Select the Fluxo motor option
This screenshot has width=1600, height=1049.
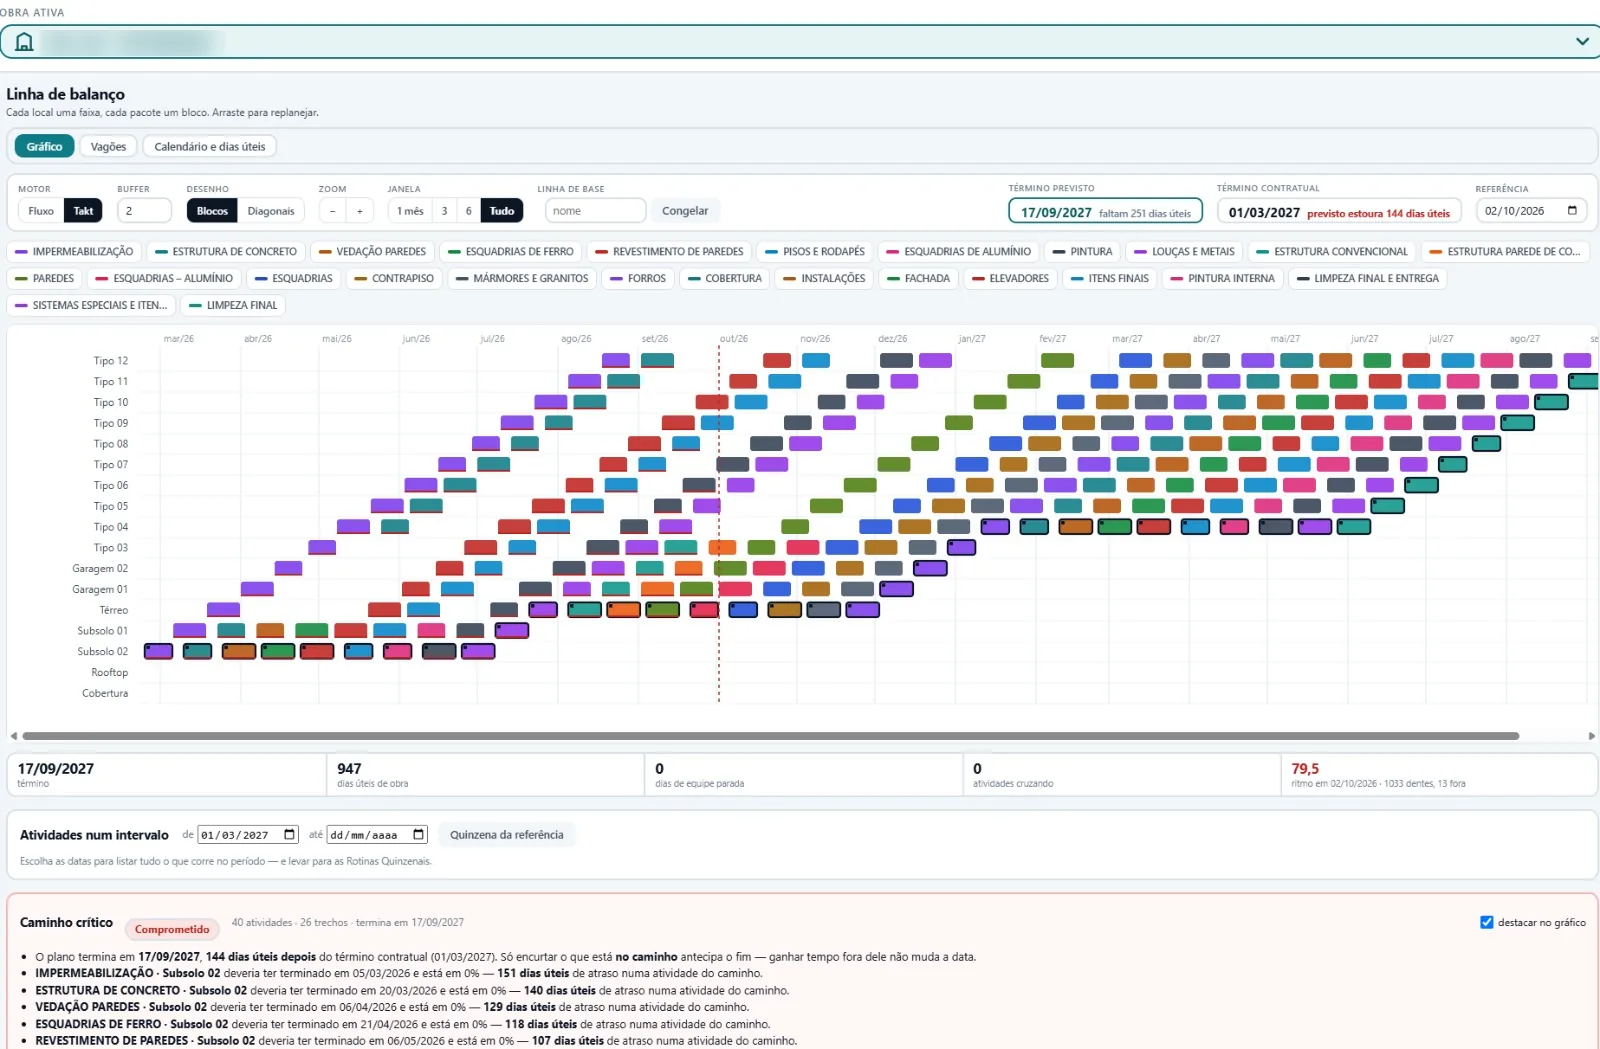(41, 211)
